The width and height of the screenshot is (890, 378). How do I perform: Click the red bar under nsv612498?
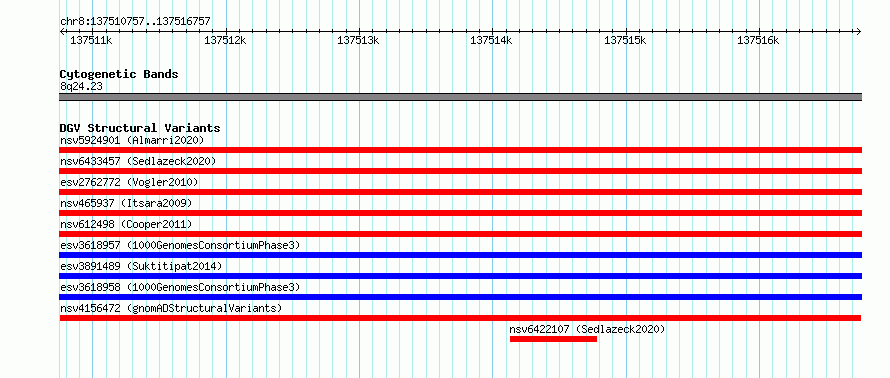(x=460, y=234)
